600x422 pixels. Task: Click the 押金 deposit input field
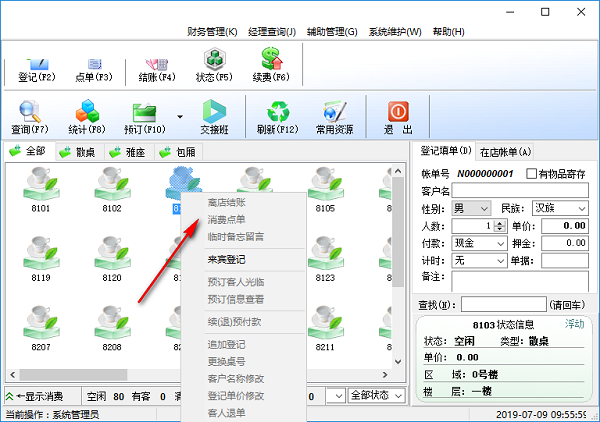click(x=565, y=243)
